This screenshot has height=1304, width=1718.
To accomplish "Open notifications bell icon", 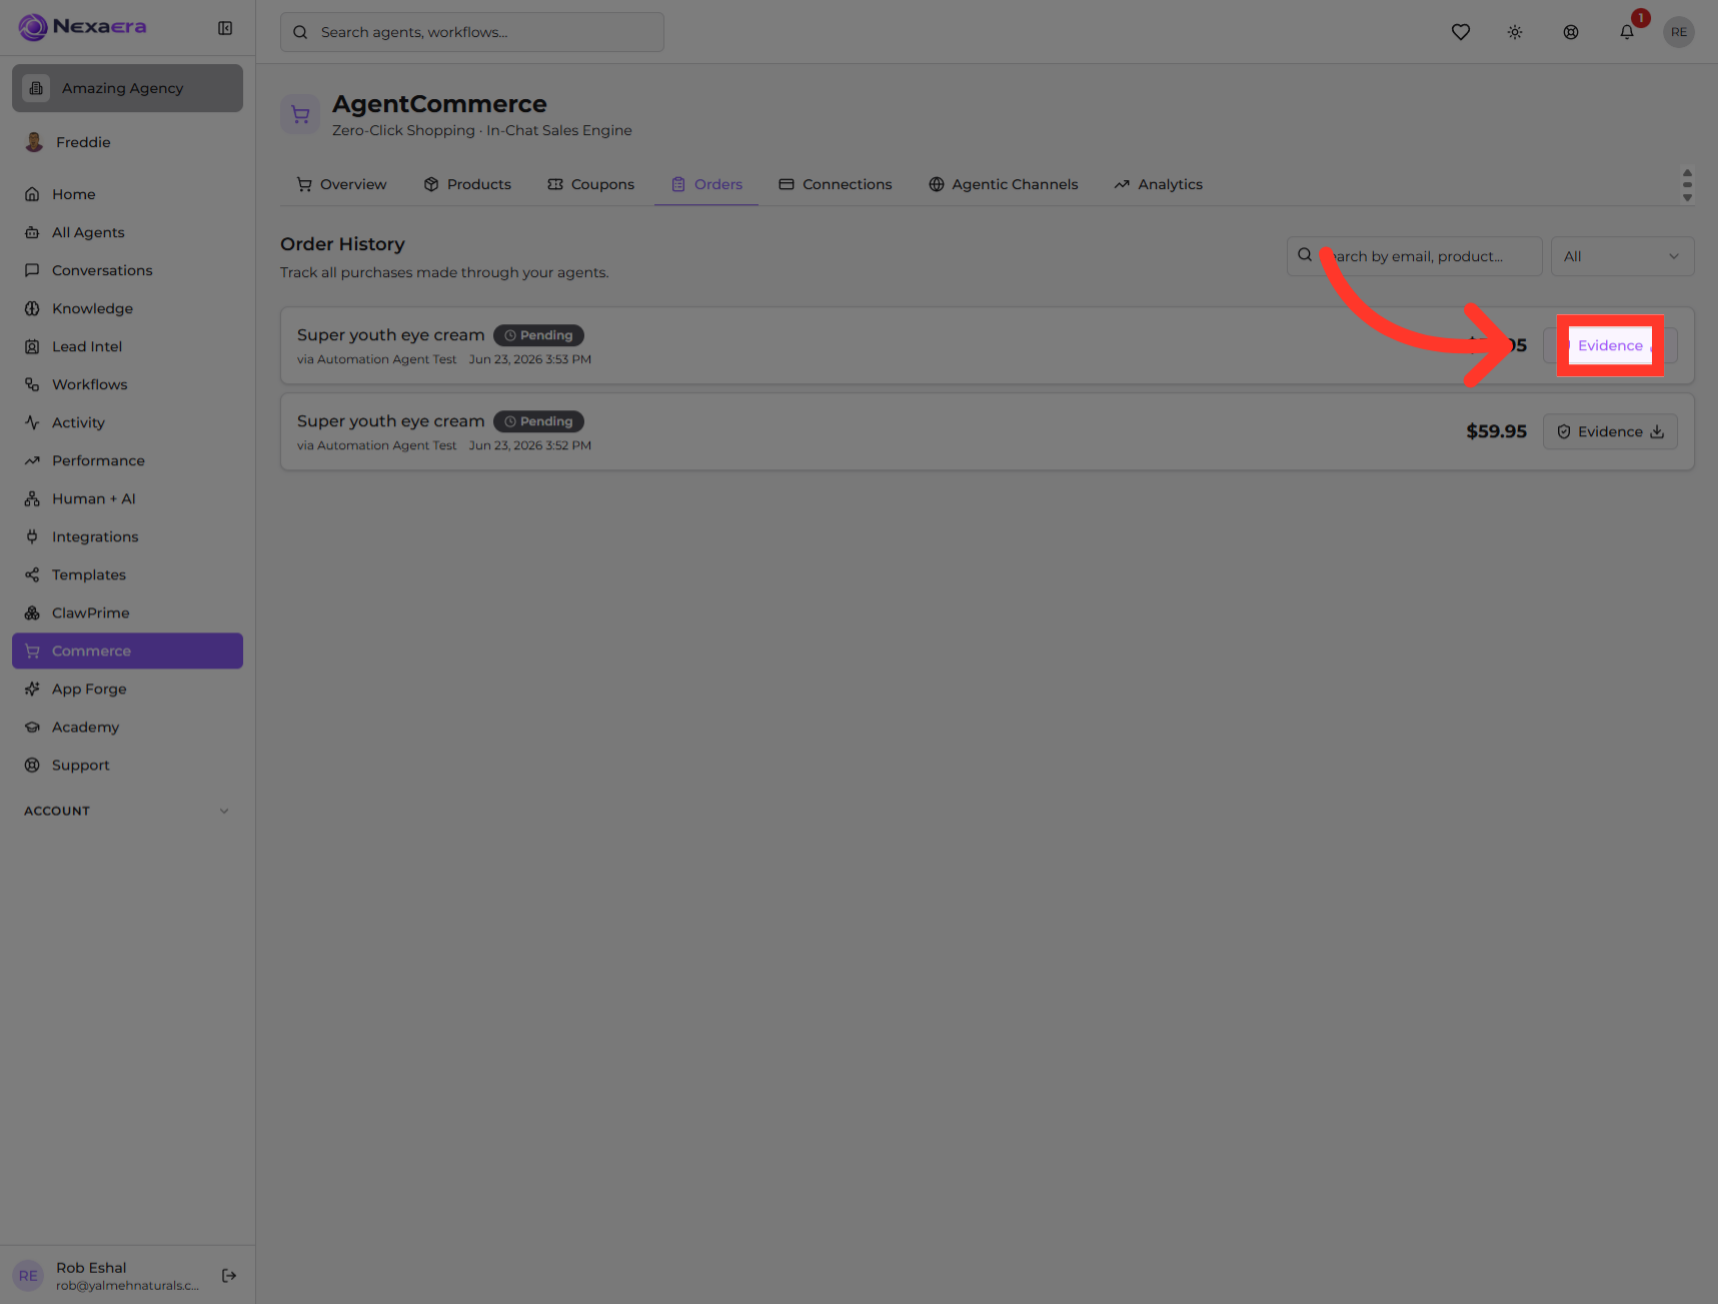I will (1627, 32).
